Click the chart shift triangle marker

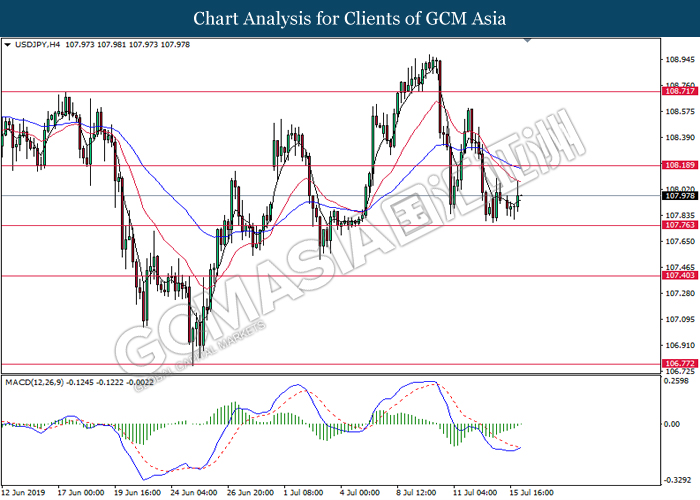[527, 41]
